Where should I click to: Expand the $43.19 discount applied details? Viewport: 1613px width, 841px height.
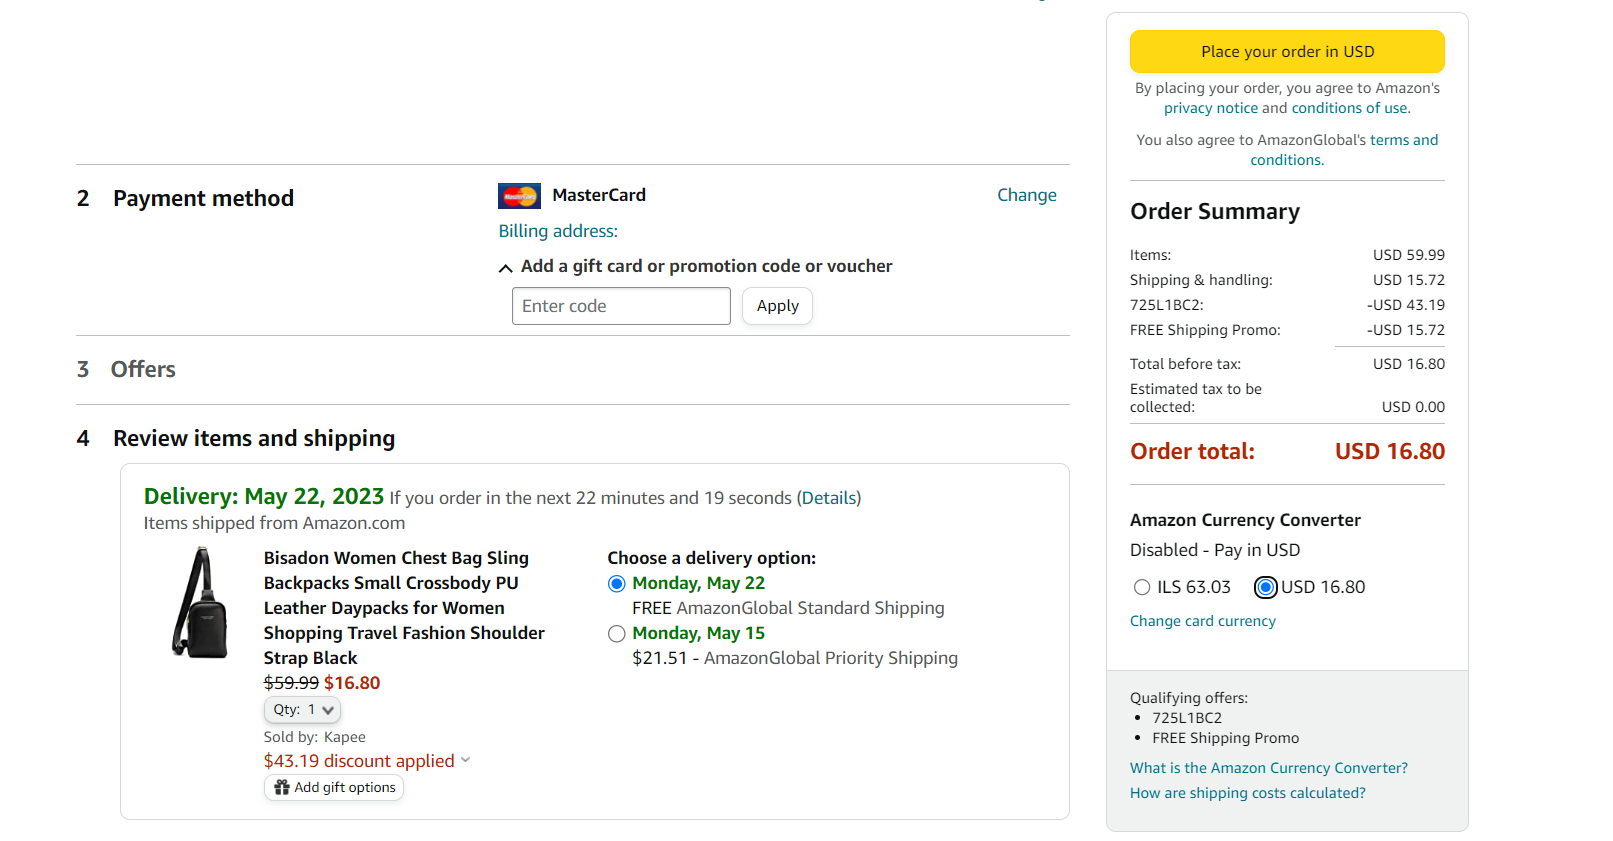tap(465, 761)
